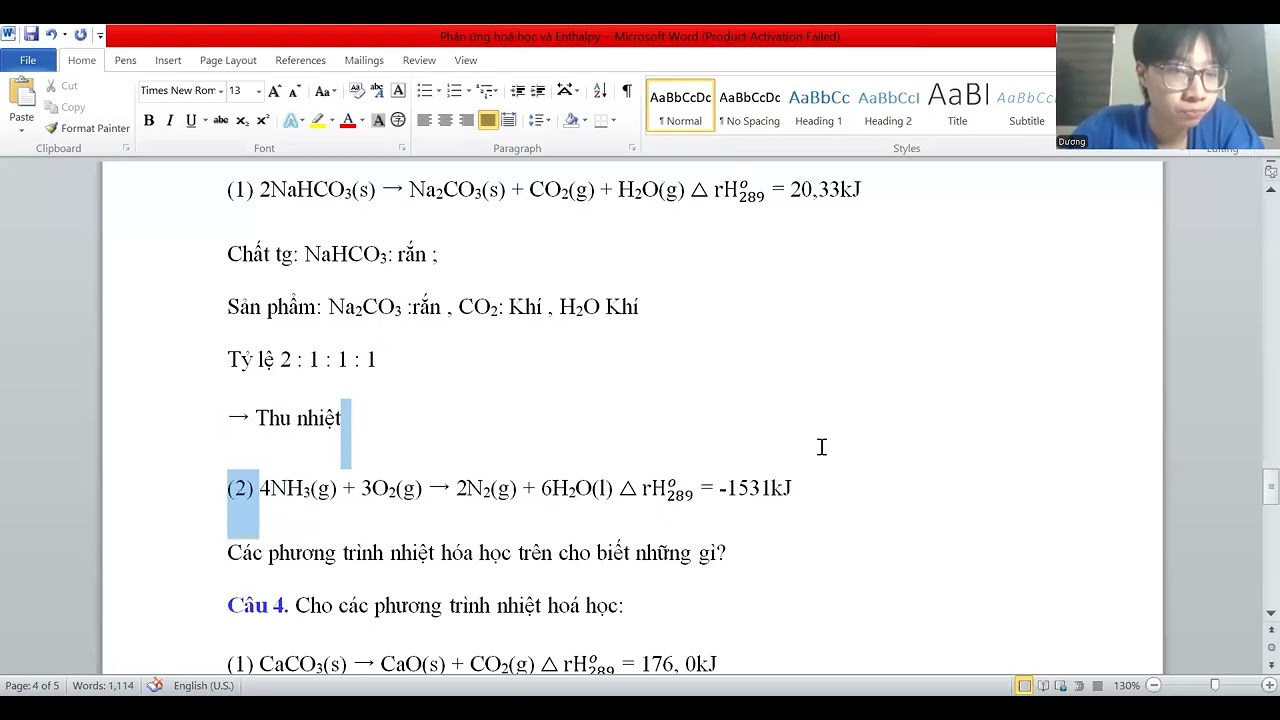Switch to Full Screen Reading view

tap(1043, 686)
